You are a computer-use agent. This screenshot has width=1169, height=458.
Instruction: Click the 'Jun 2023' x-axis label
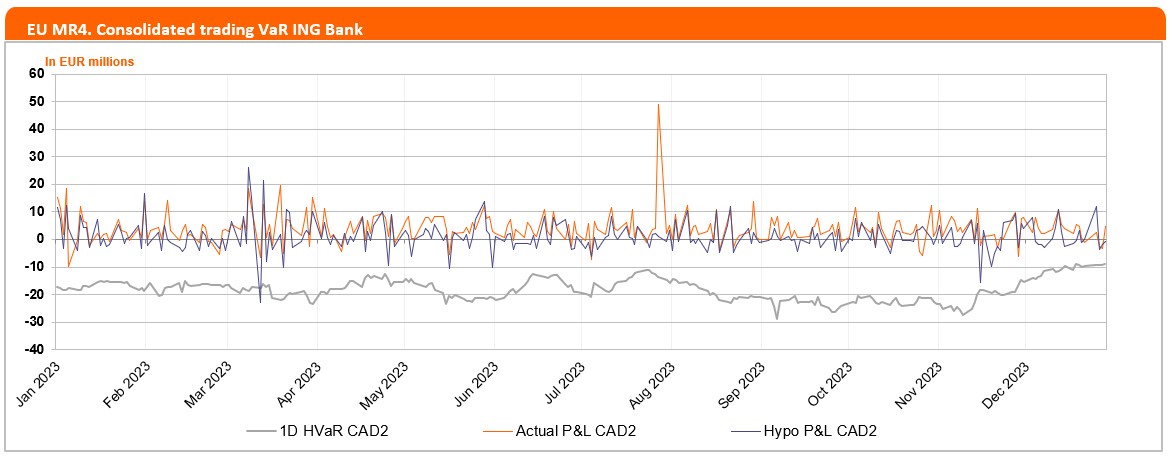click(479, 384)
